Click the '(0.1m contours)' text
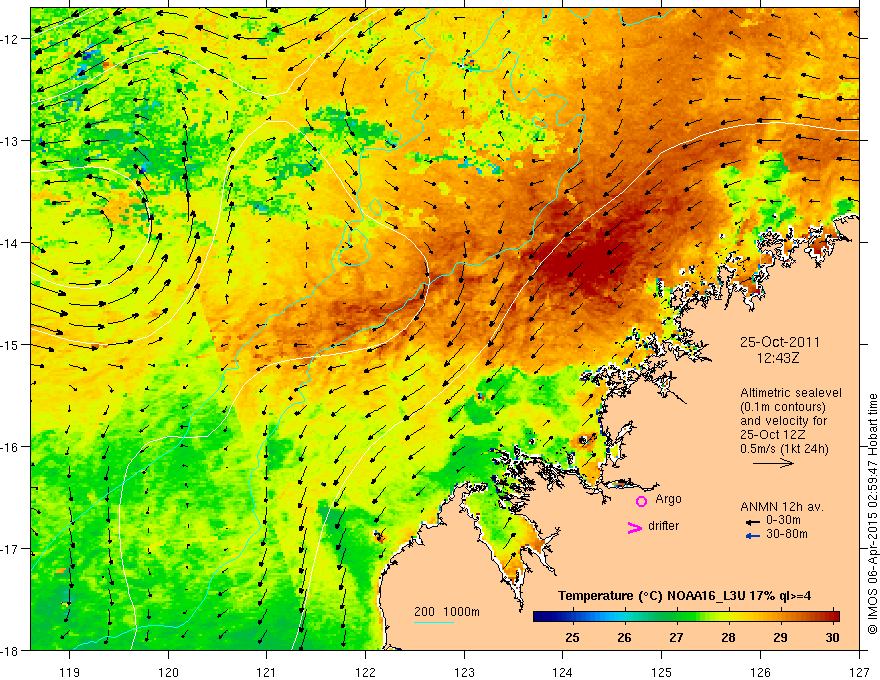Screen dimensions: 880x680 (x=783, y=407)
